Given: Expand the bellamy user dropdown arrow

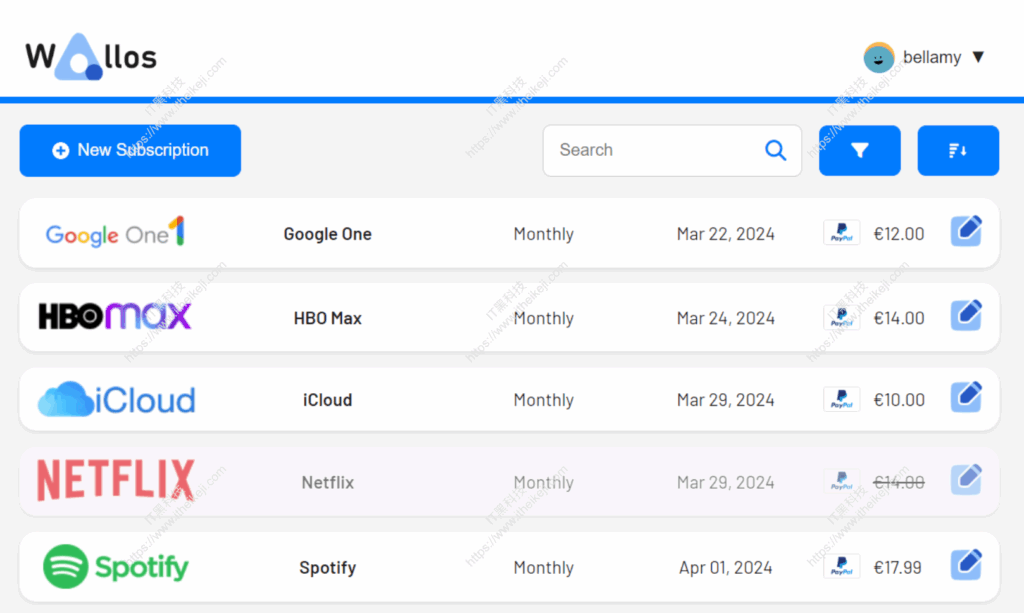Looking at the screenshot, I should click(x=978, y=57).
